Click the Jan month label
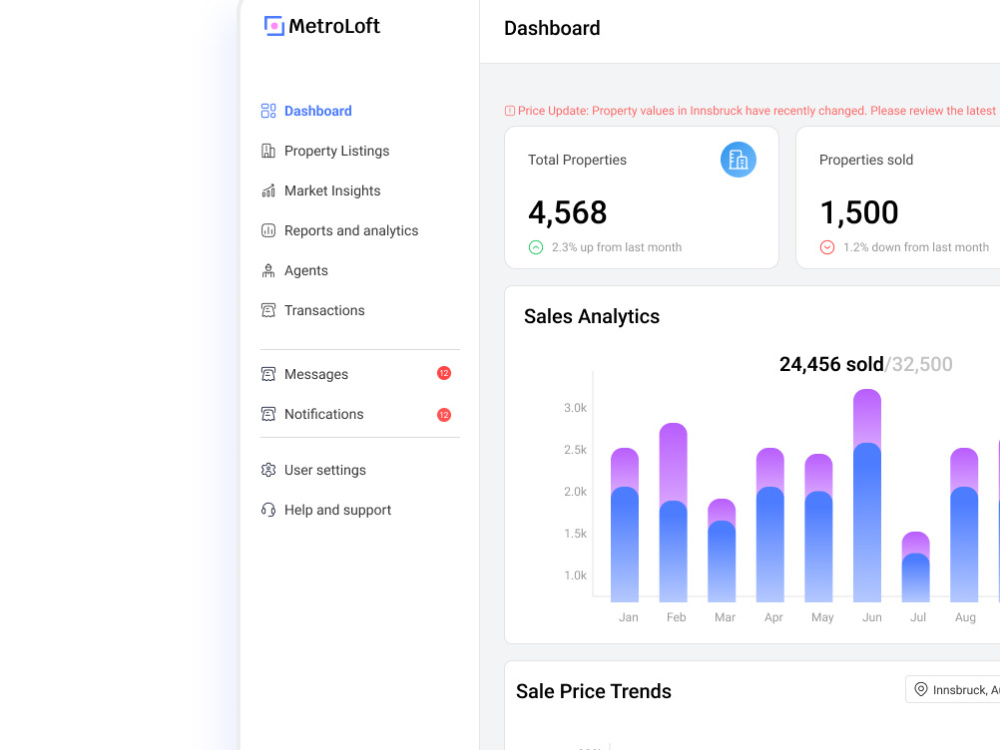 coord(628,617)
